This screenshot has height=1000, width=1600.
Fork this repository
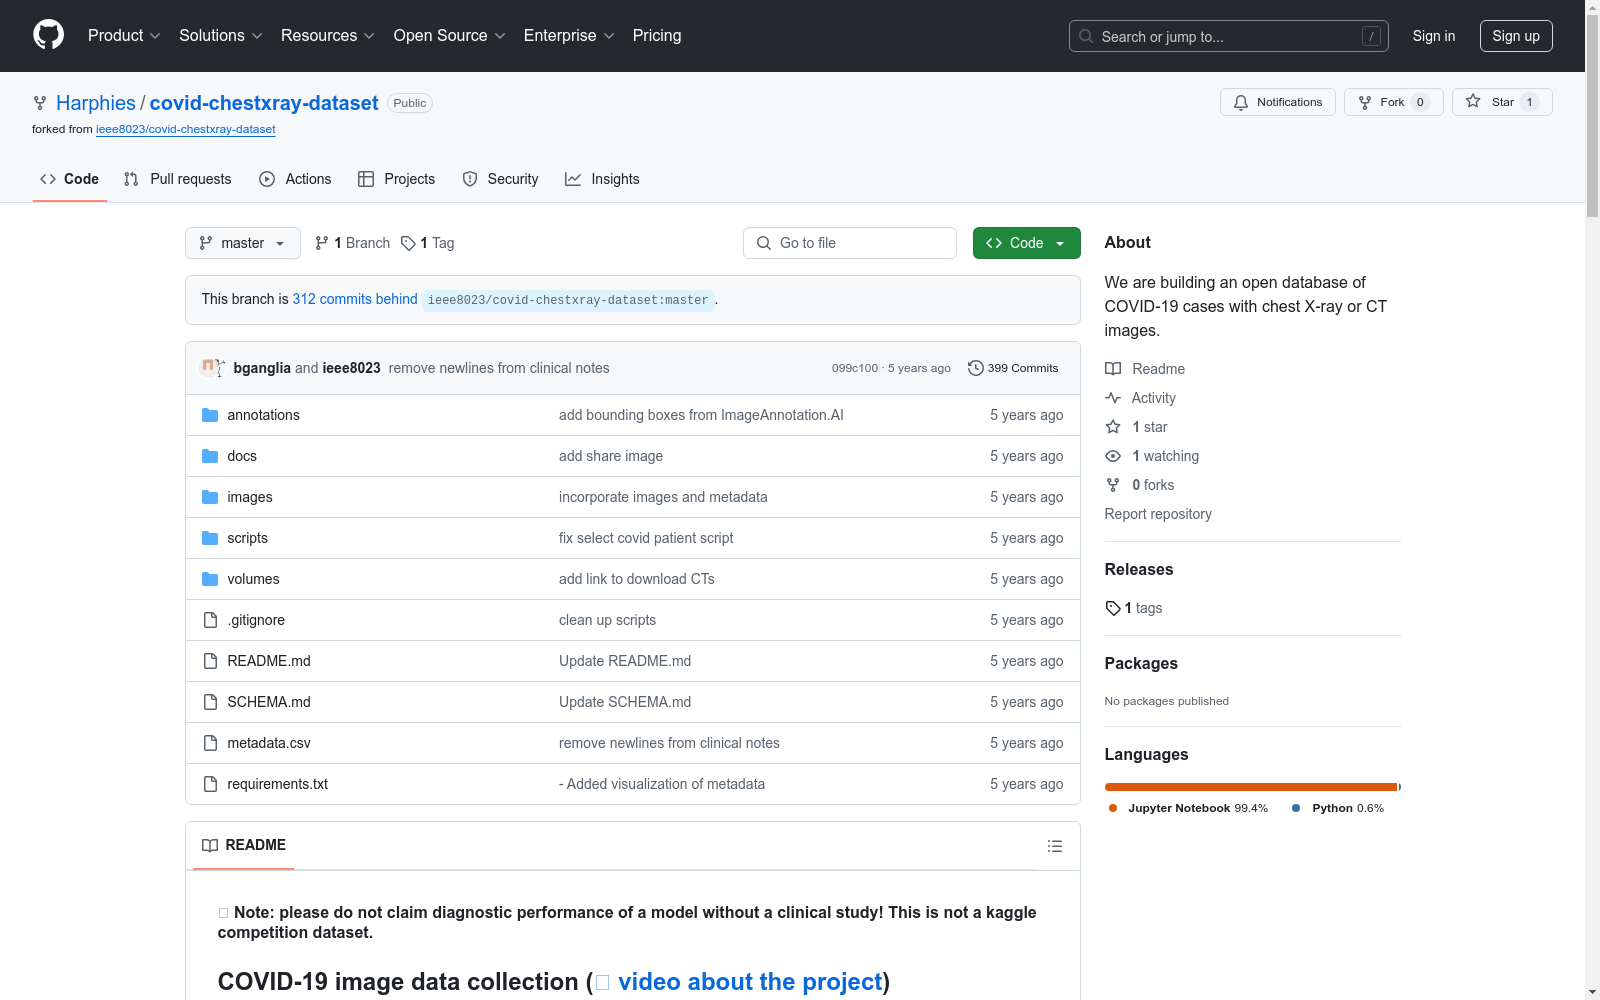1394,102
